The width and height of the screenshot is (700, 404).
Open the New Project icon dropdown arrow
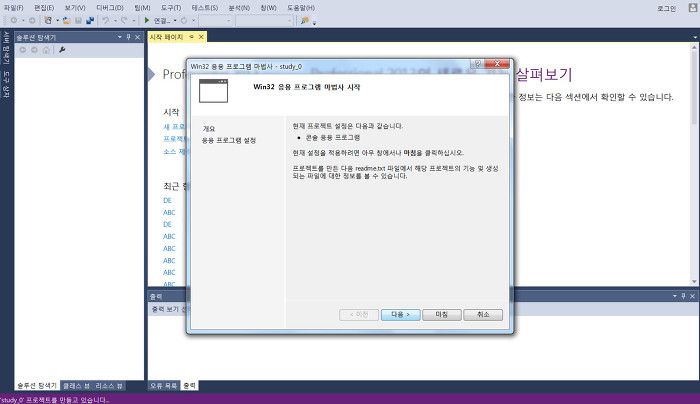(x=57, y=21)
